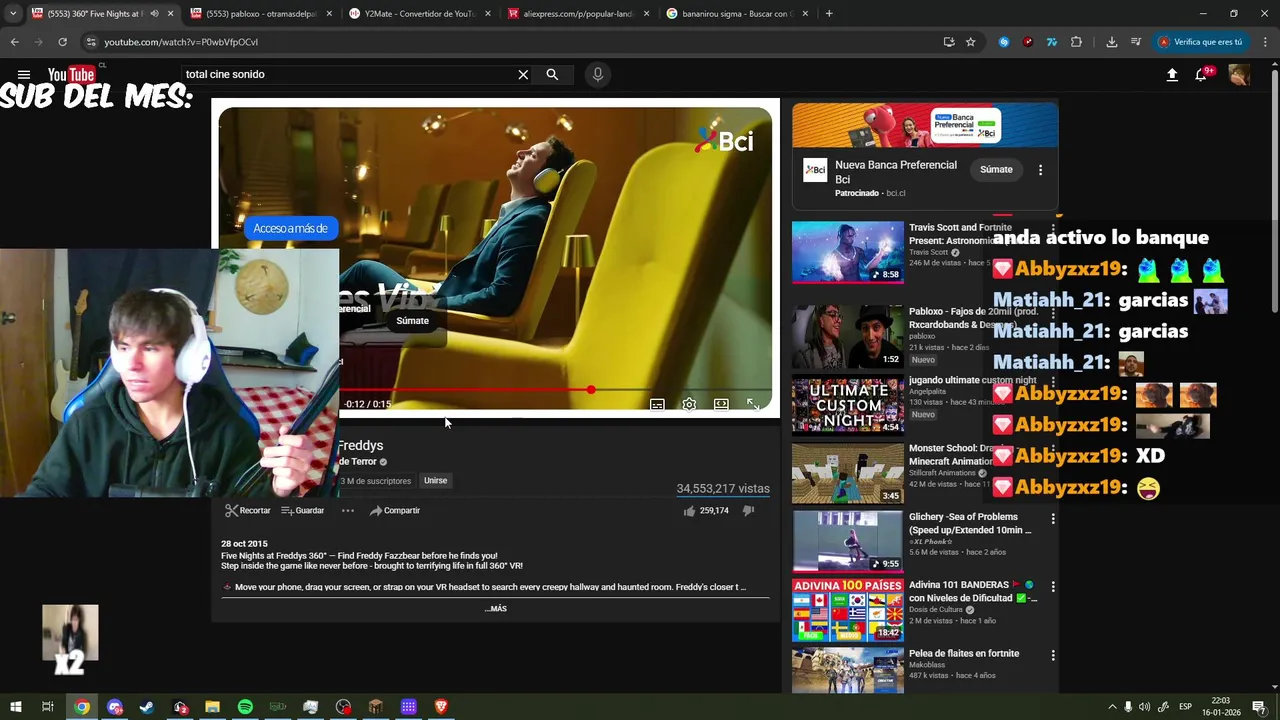Screen dimensions: 1280x720
Task: Open Chrome downloads icon
Action: (x=1111, y=42)
